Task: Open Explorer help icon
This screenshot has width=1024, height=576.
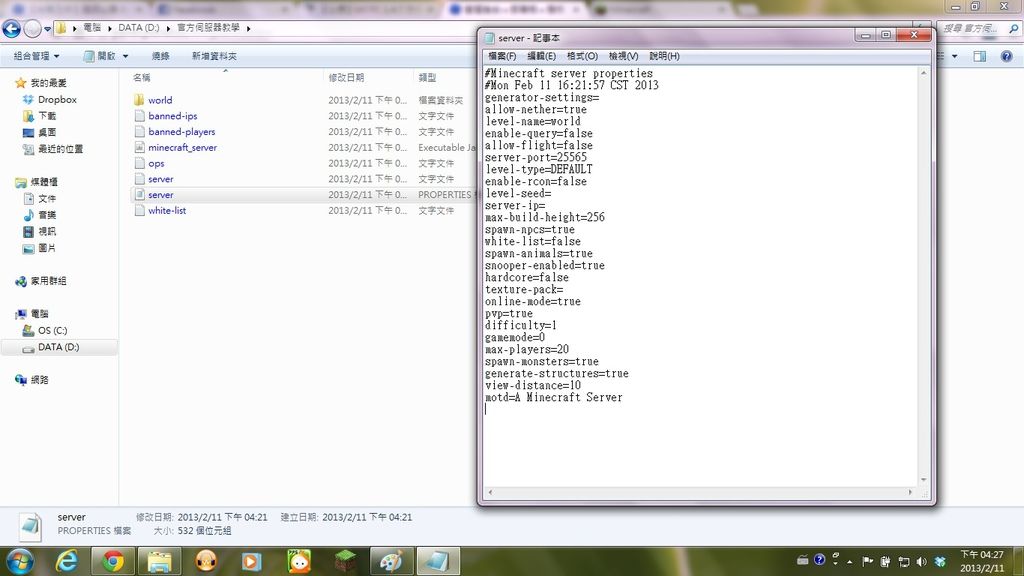Action: coord(1006,57)
